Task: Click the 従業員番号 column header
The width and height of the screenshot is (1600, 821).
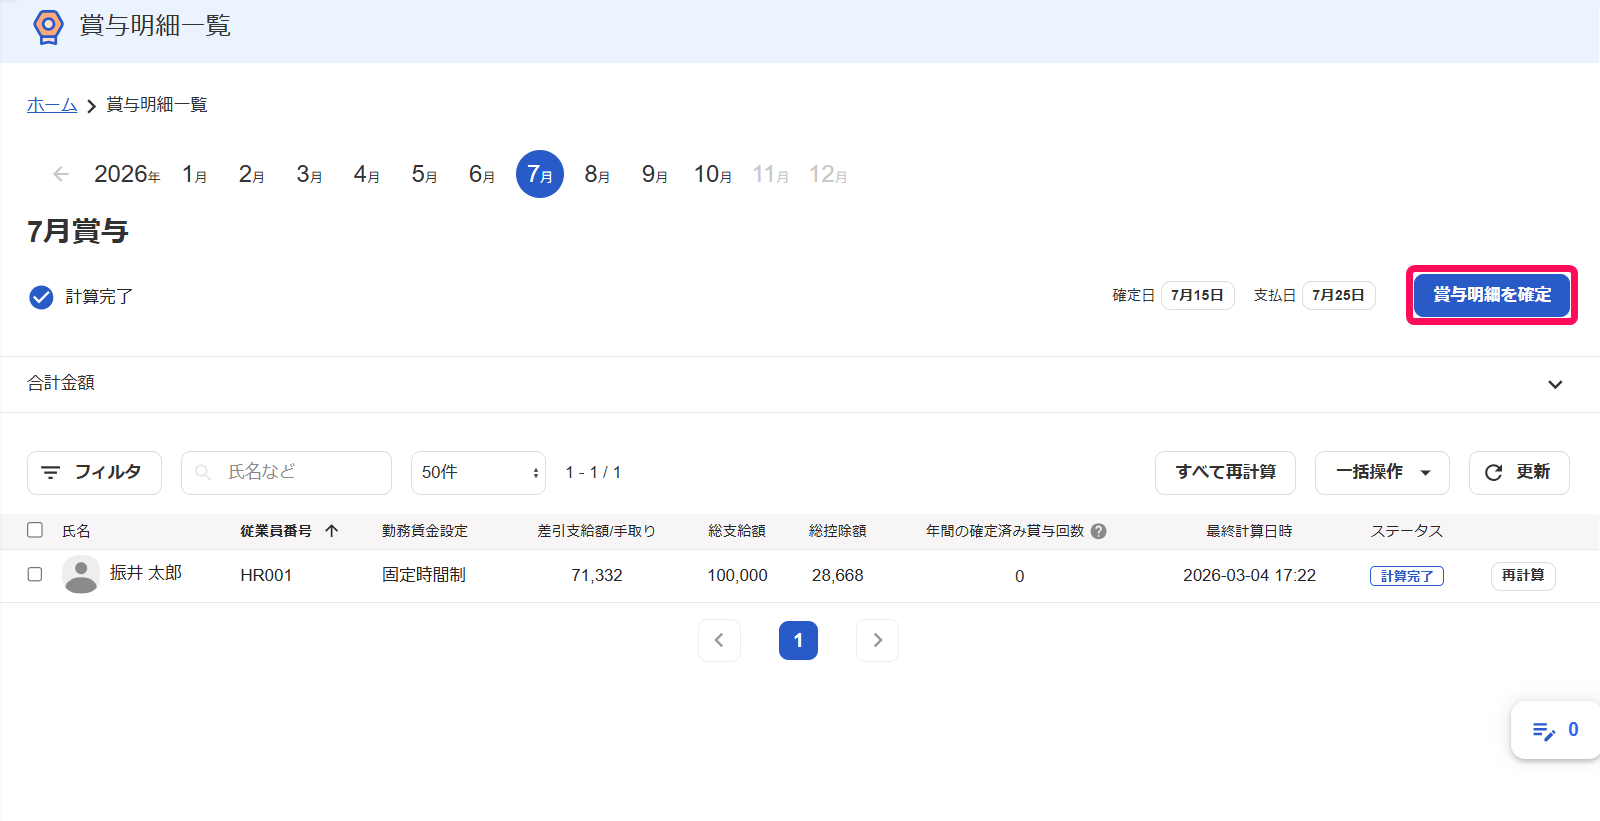Action: point(276,531)
